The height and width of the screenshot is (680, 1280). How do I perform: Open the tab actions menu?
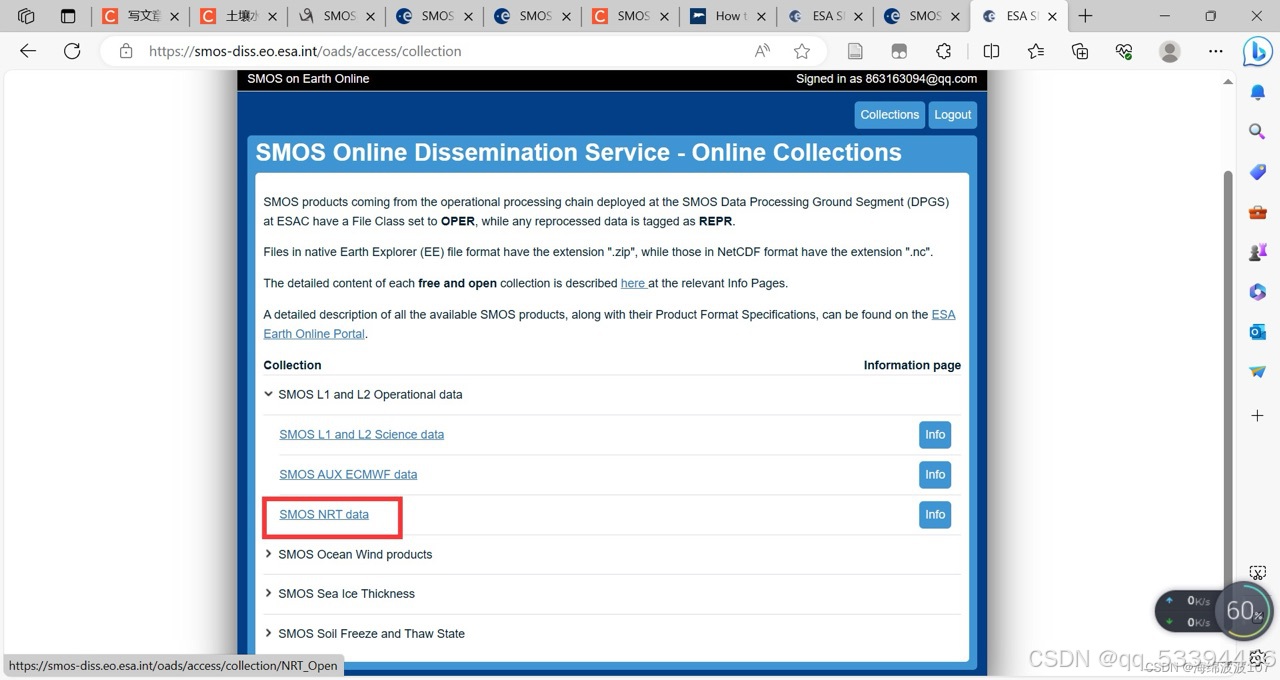click(x=68, y=16)
